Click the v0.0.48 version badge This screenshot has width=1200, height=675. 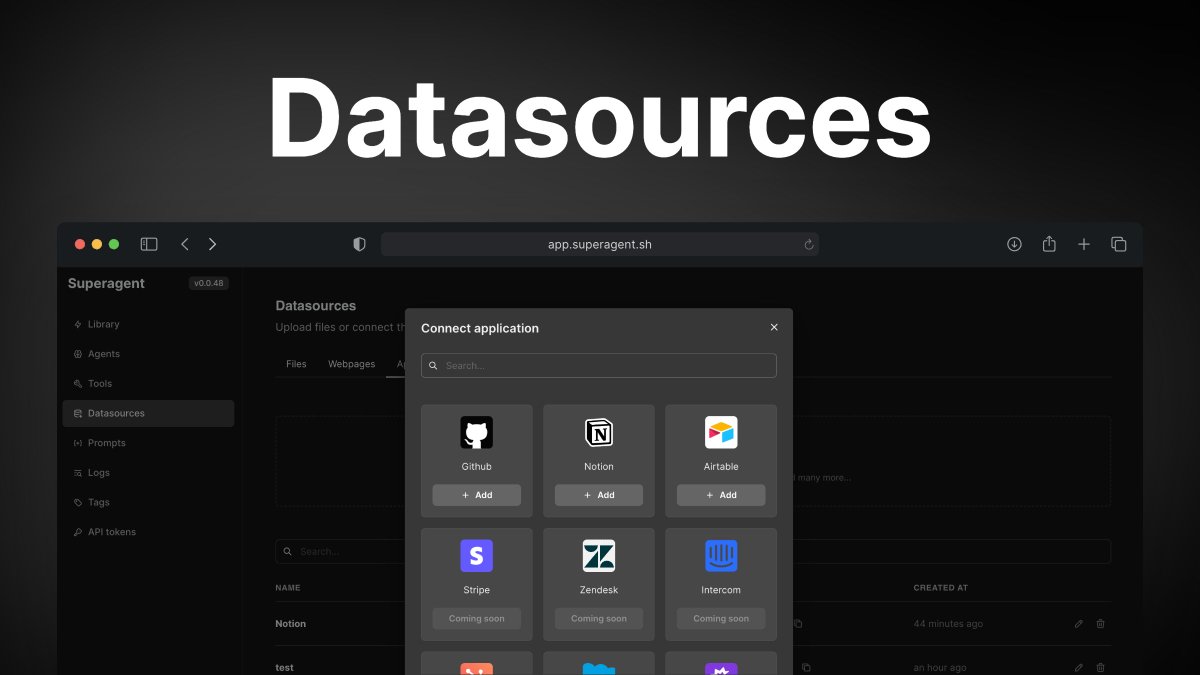(x=209, y=283)
